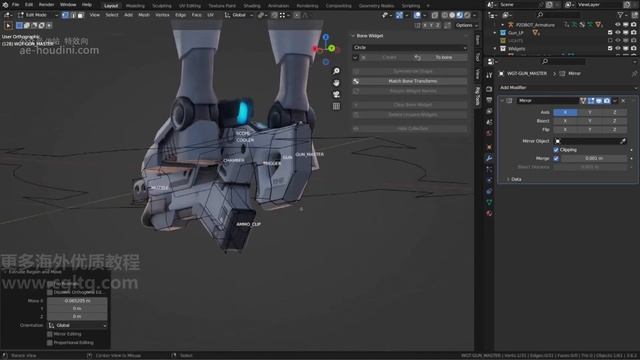This screenshot has height=360, width=640.
Task: Collapse the Bone Widget panel
Action: [353, 36]
